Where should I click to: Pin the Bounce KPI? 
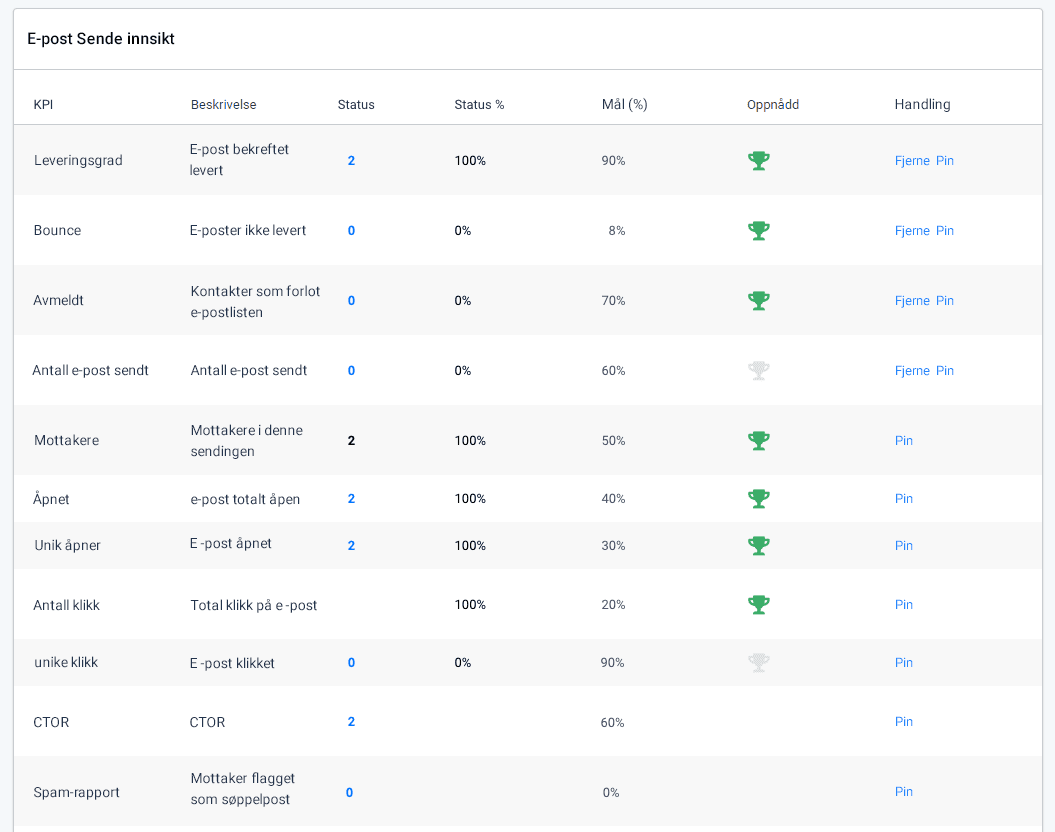[945, 231]
